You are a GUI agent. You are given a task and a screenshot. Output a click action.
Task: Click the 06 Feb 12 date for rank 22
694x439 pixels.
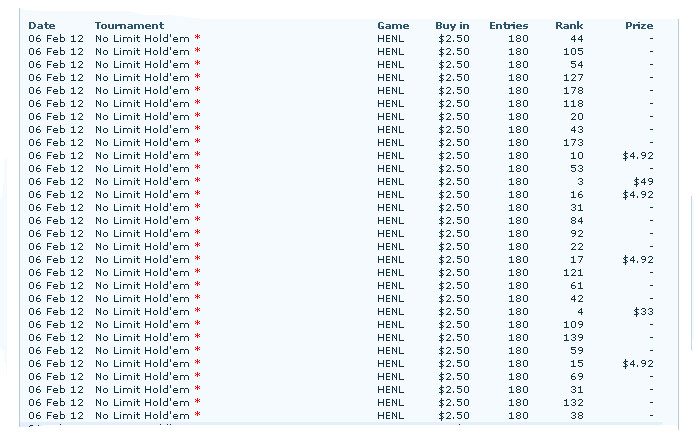pos(56,246)
